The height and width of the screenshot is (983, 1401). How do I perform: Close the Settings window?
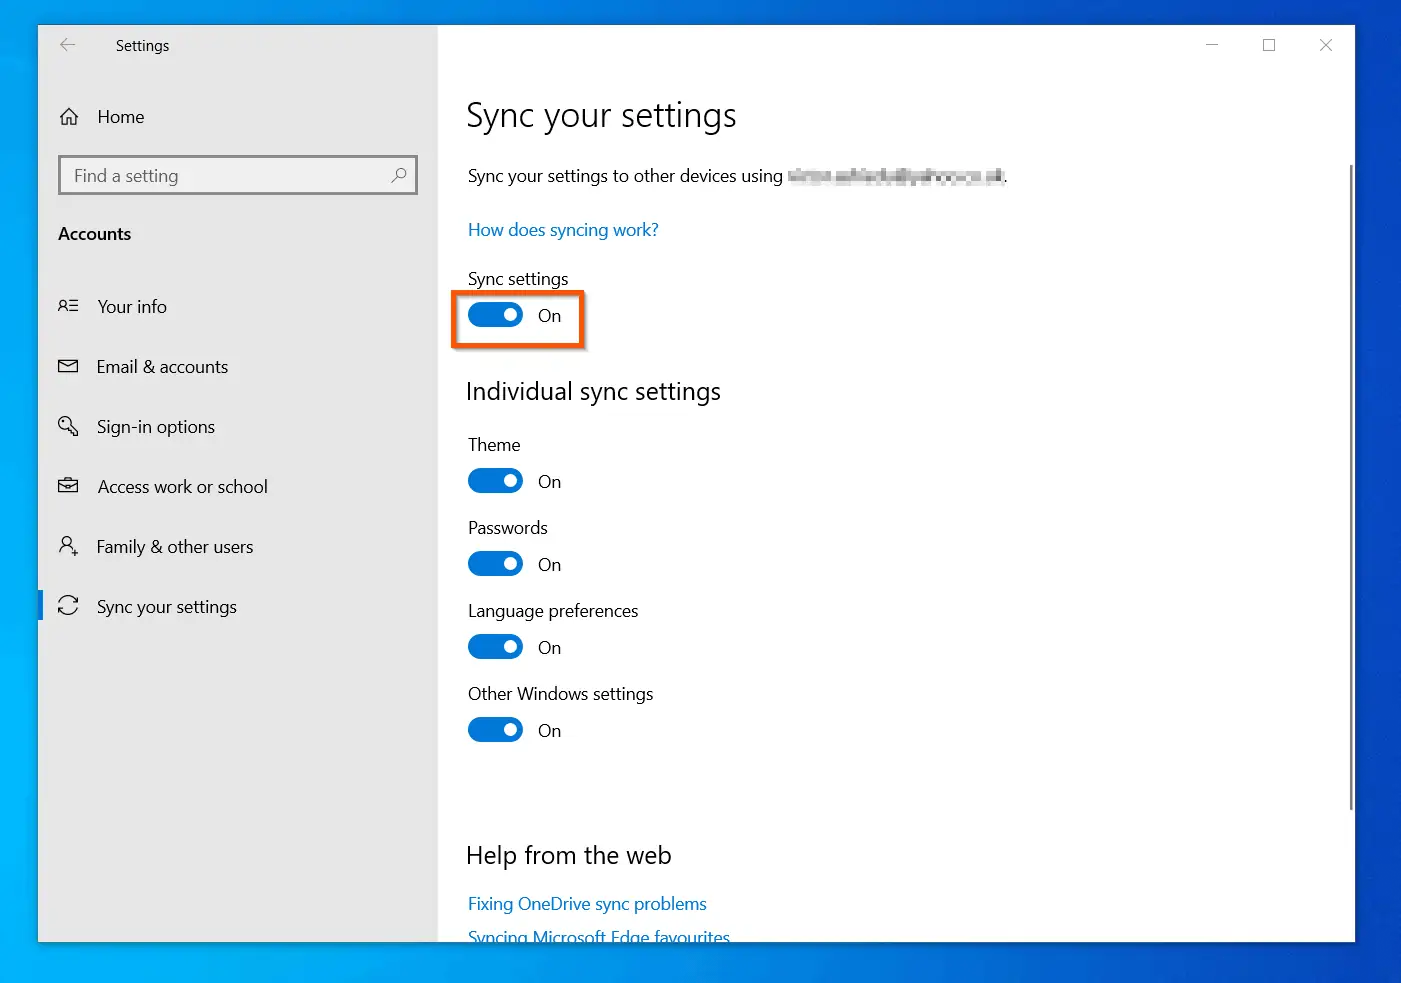click(1326, 45)
